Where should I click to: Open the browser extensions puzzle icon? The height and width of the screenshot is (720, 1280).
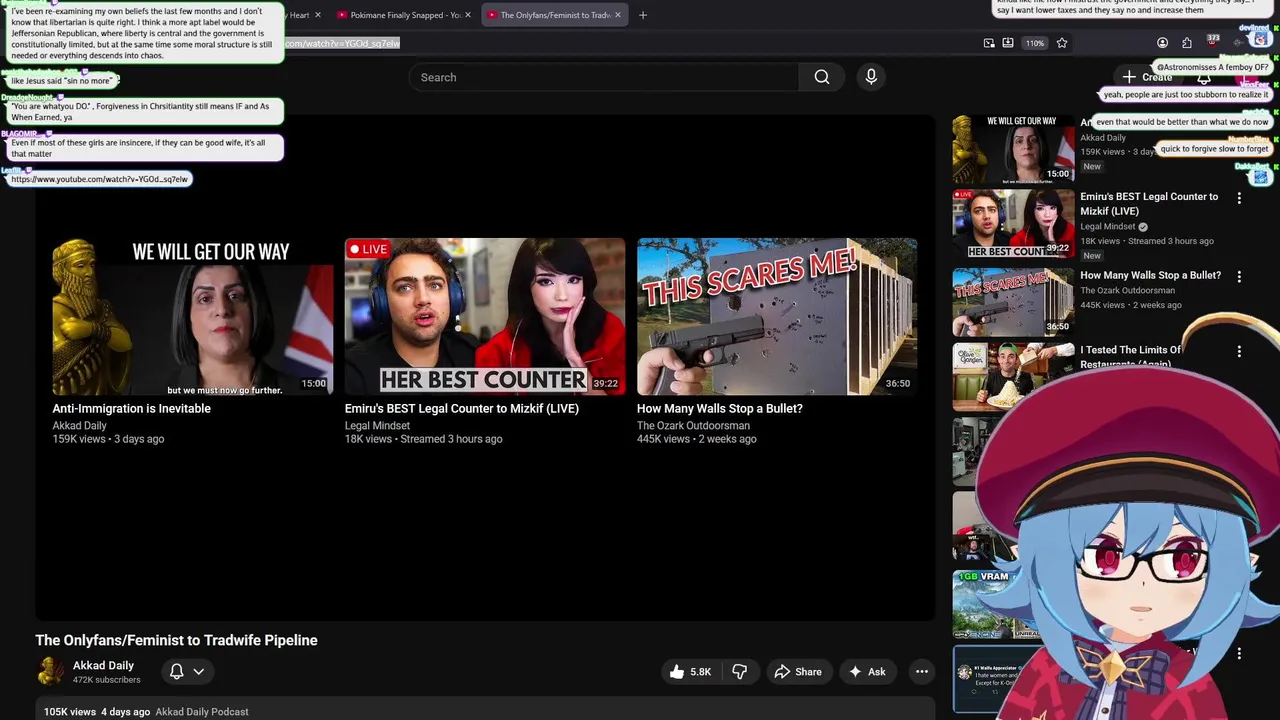[x=1187, y=43]
